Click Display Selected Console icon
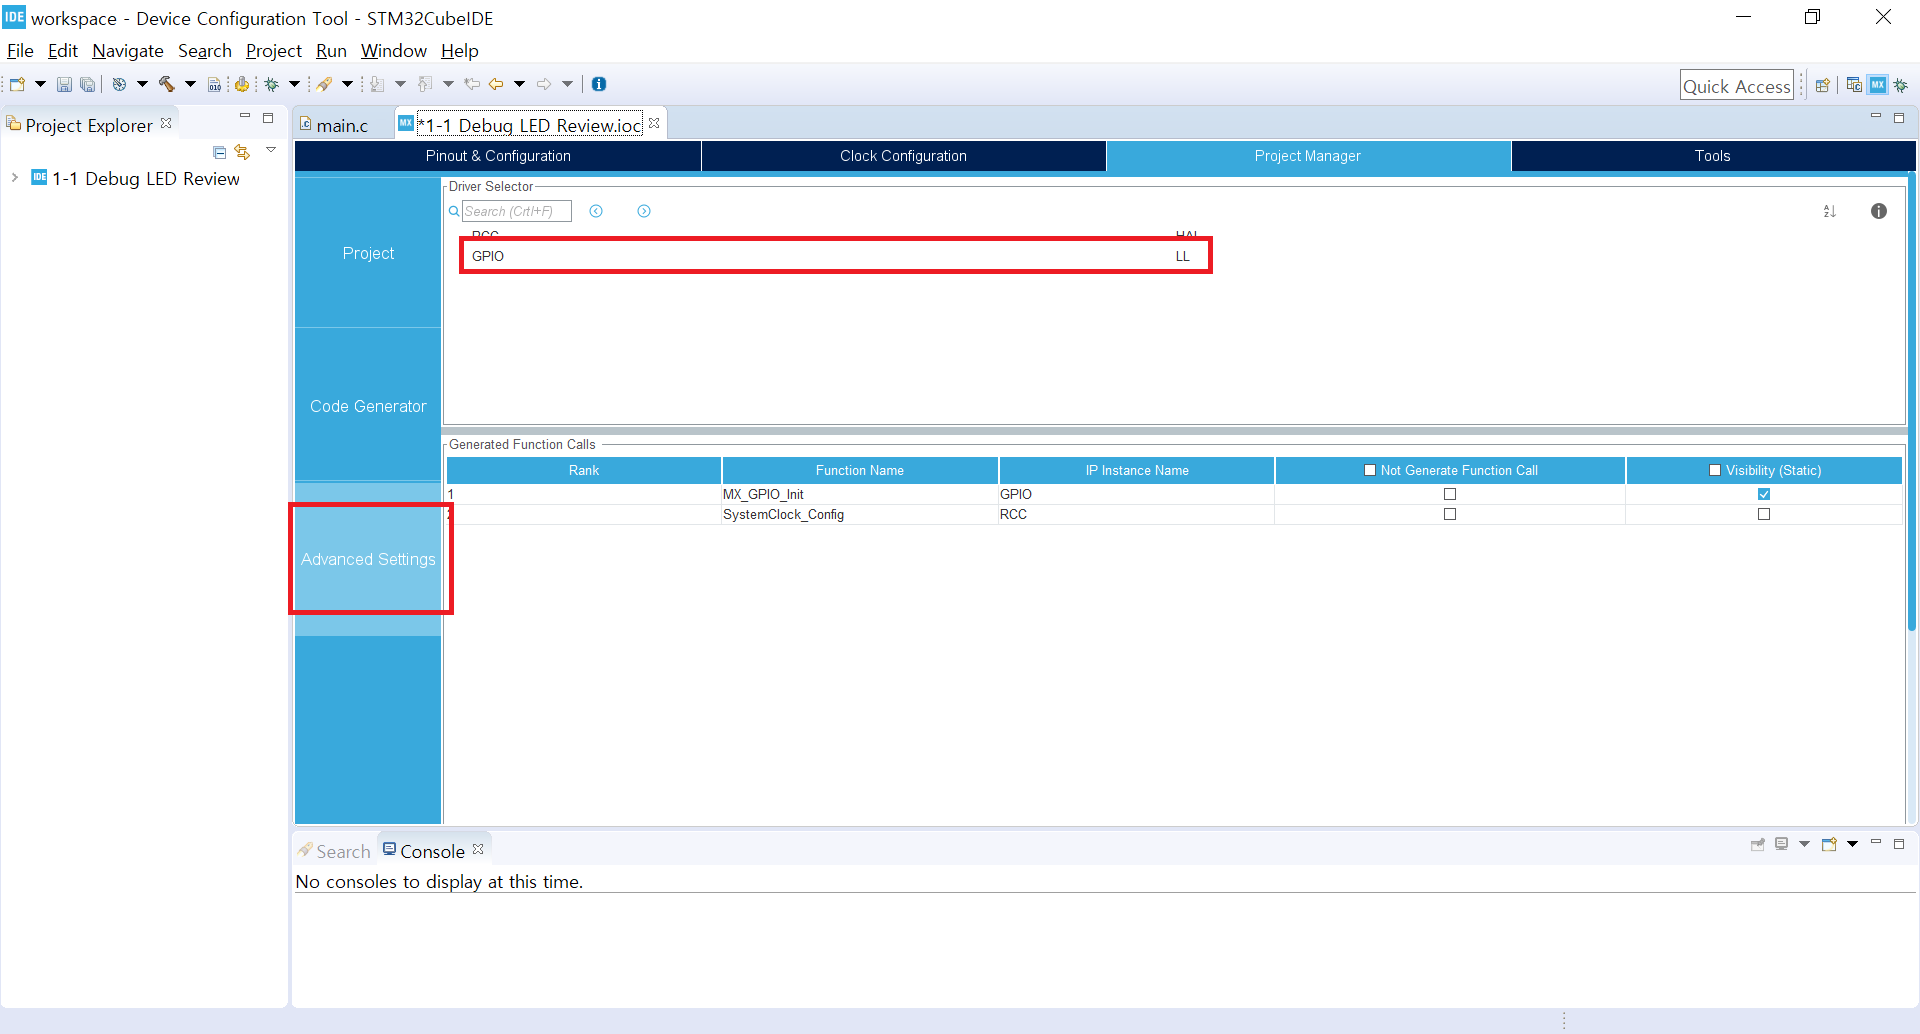The width and height of the screenshot is (1920, 1034). pos(1782,844)
